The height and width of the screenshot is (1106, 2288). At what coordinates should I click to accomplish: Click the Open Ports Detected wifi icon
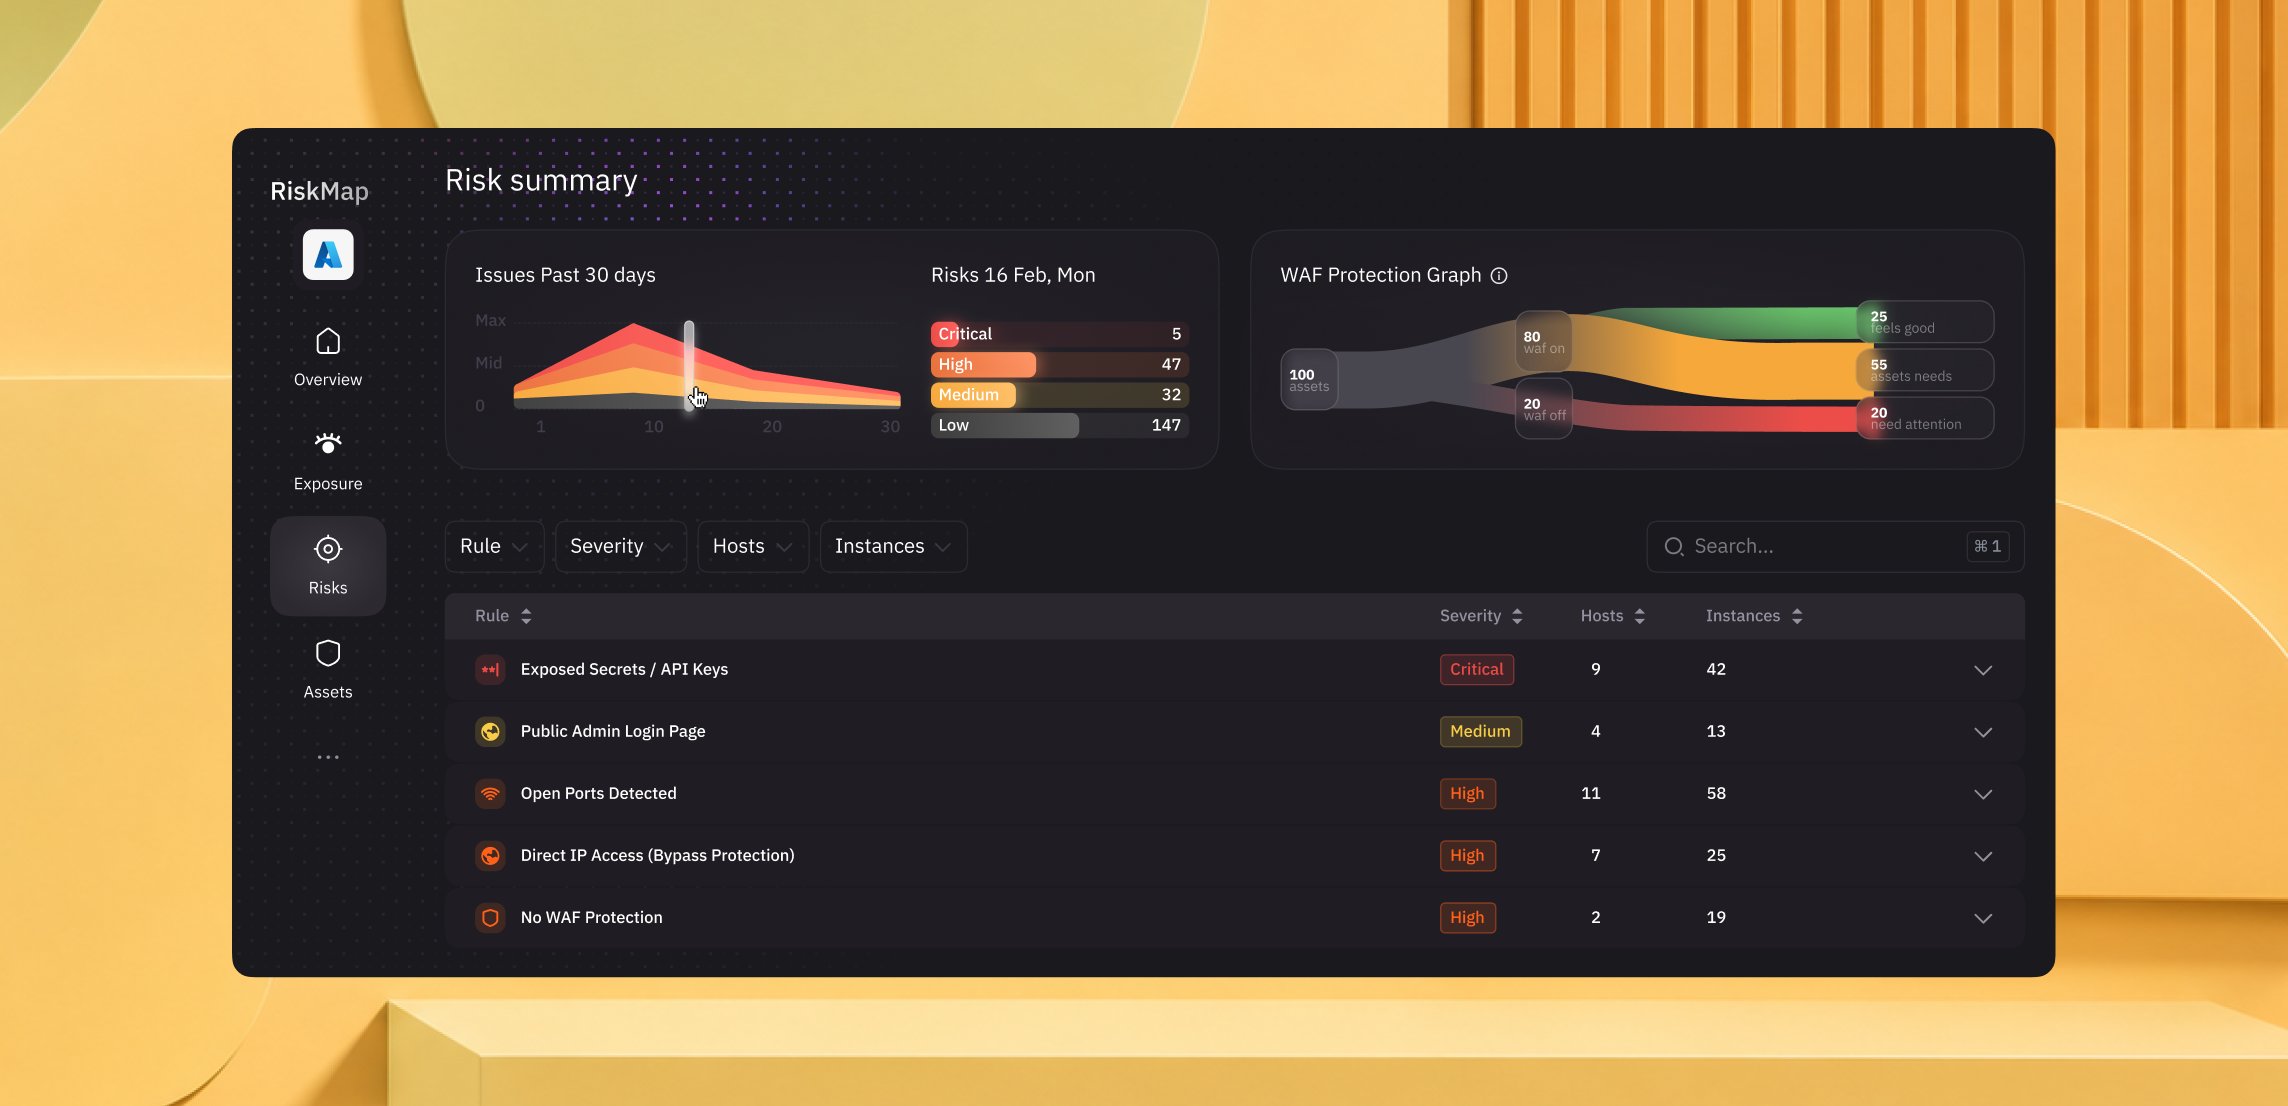point(490,794)
